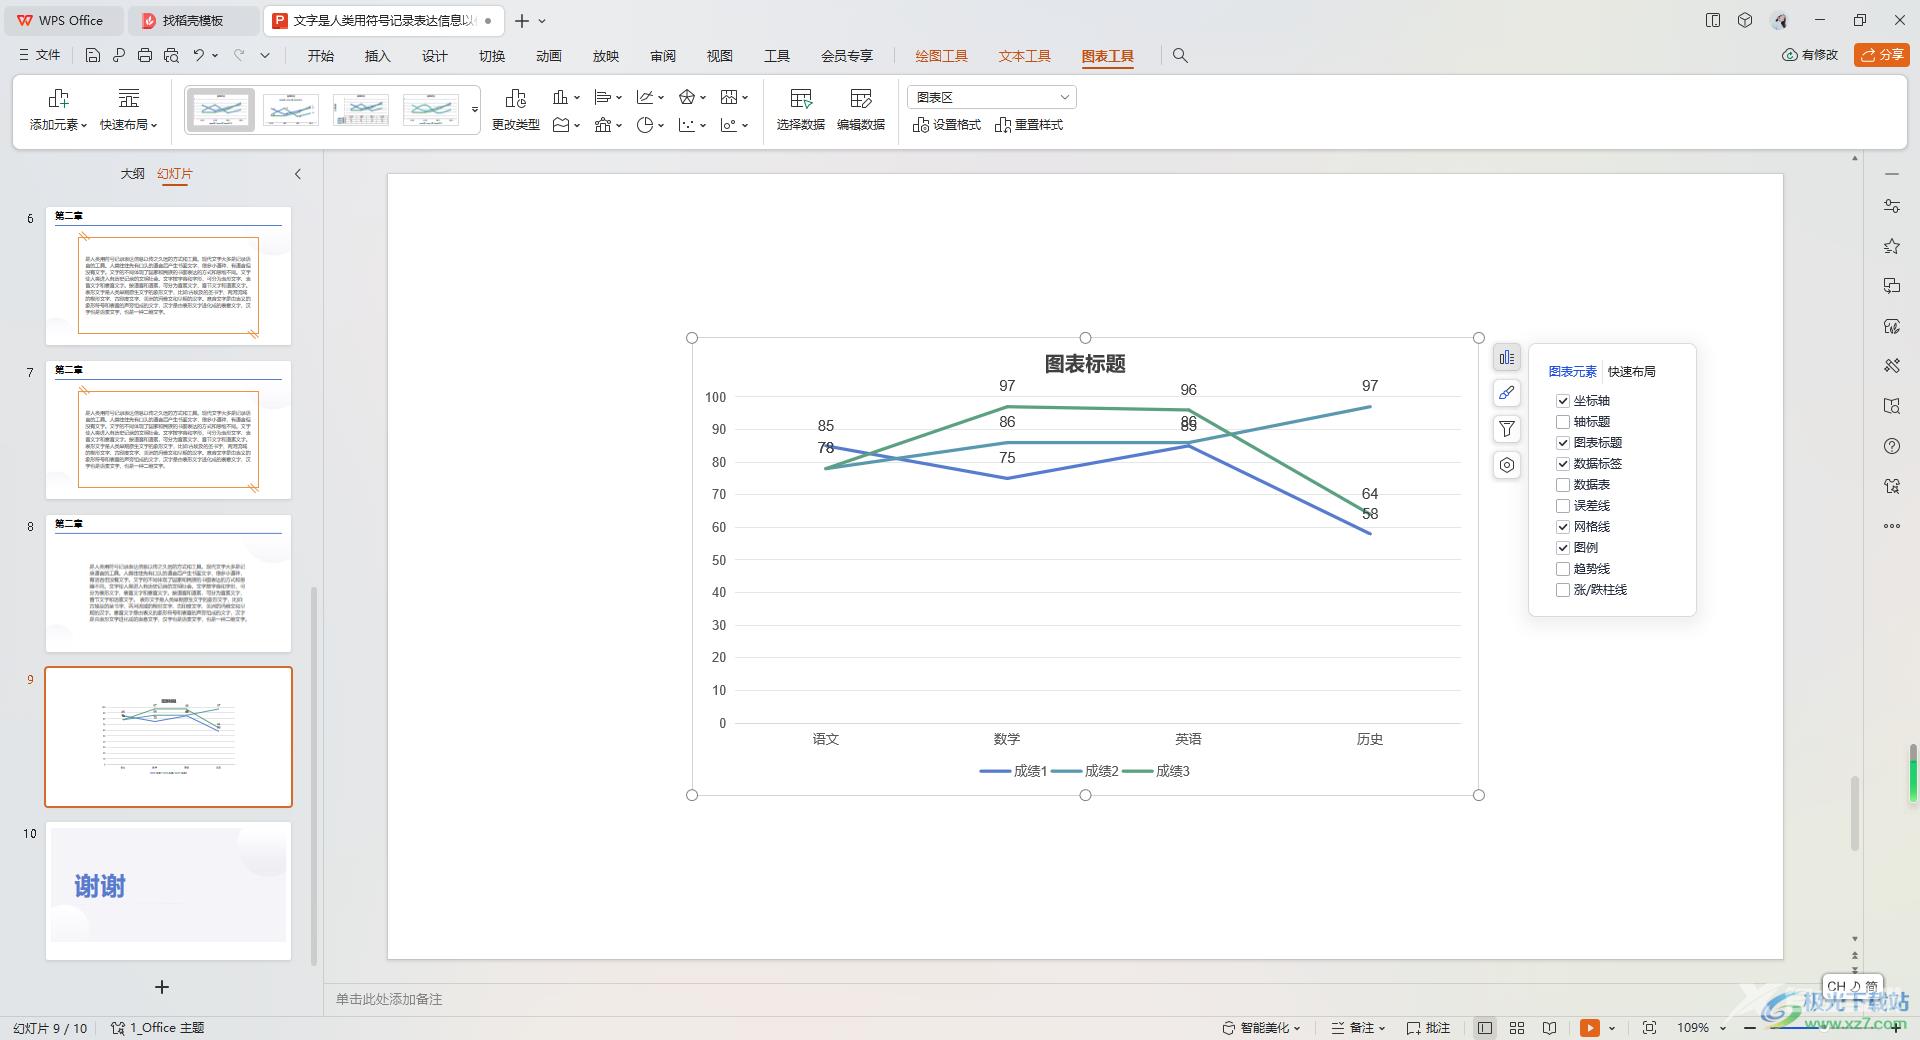Click the 分享 share button
The image size is (1920, 1040).
click(x=1881, y=55)
